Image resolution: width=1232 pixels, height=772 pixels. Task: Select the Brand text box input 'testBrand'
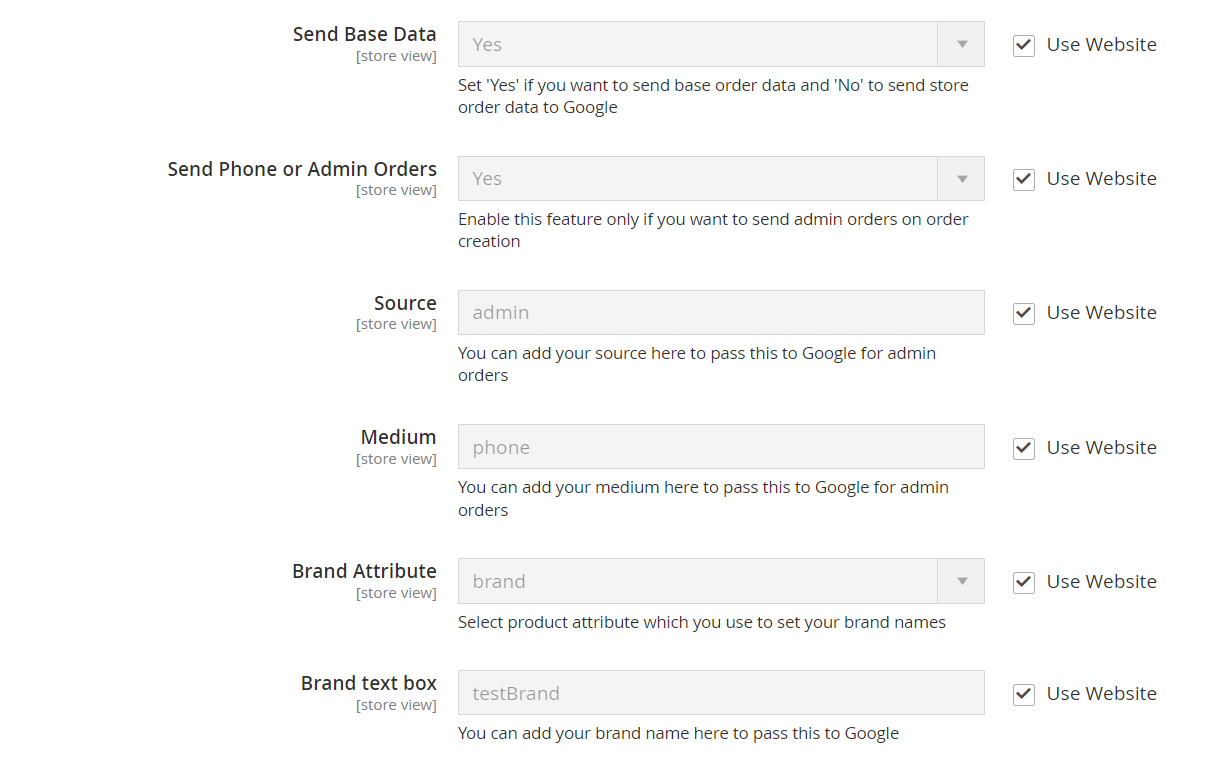[720, 694]
